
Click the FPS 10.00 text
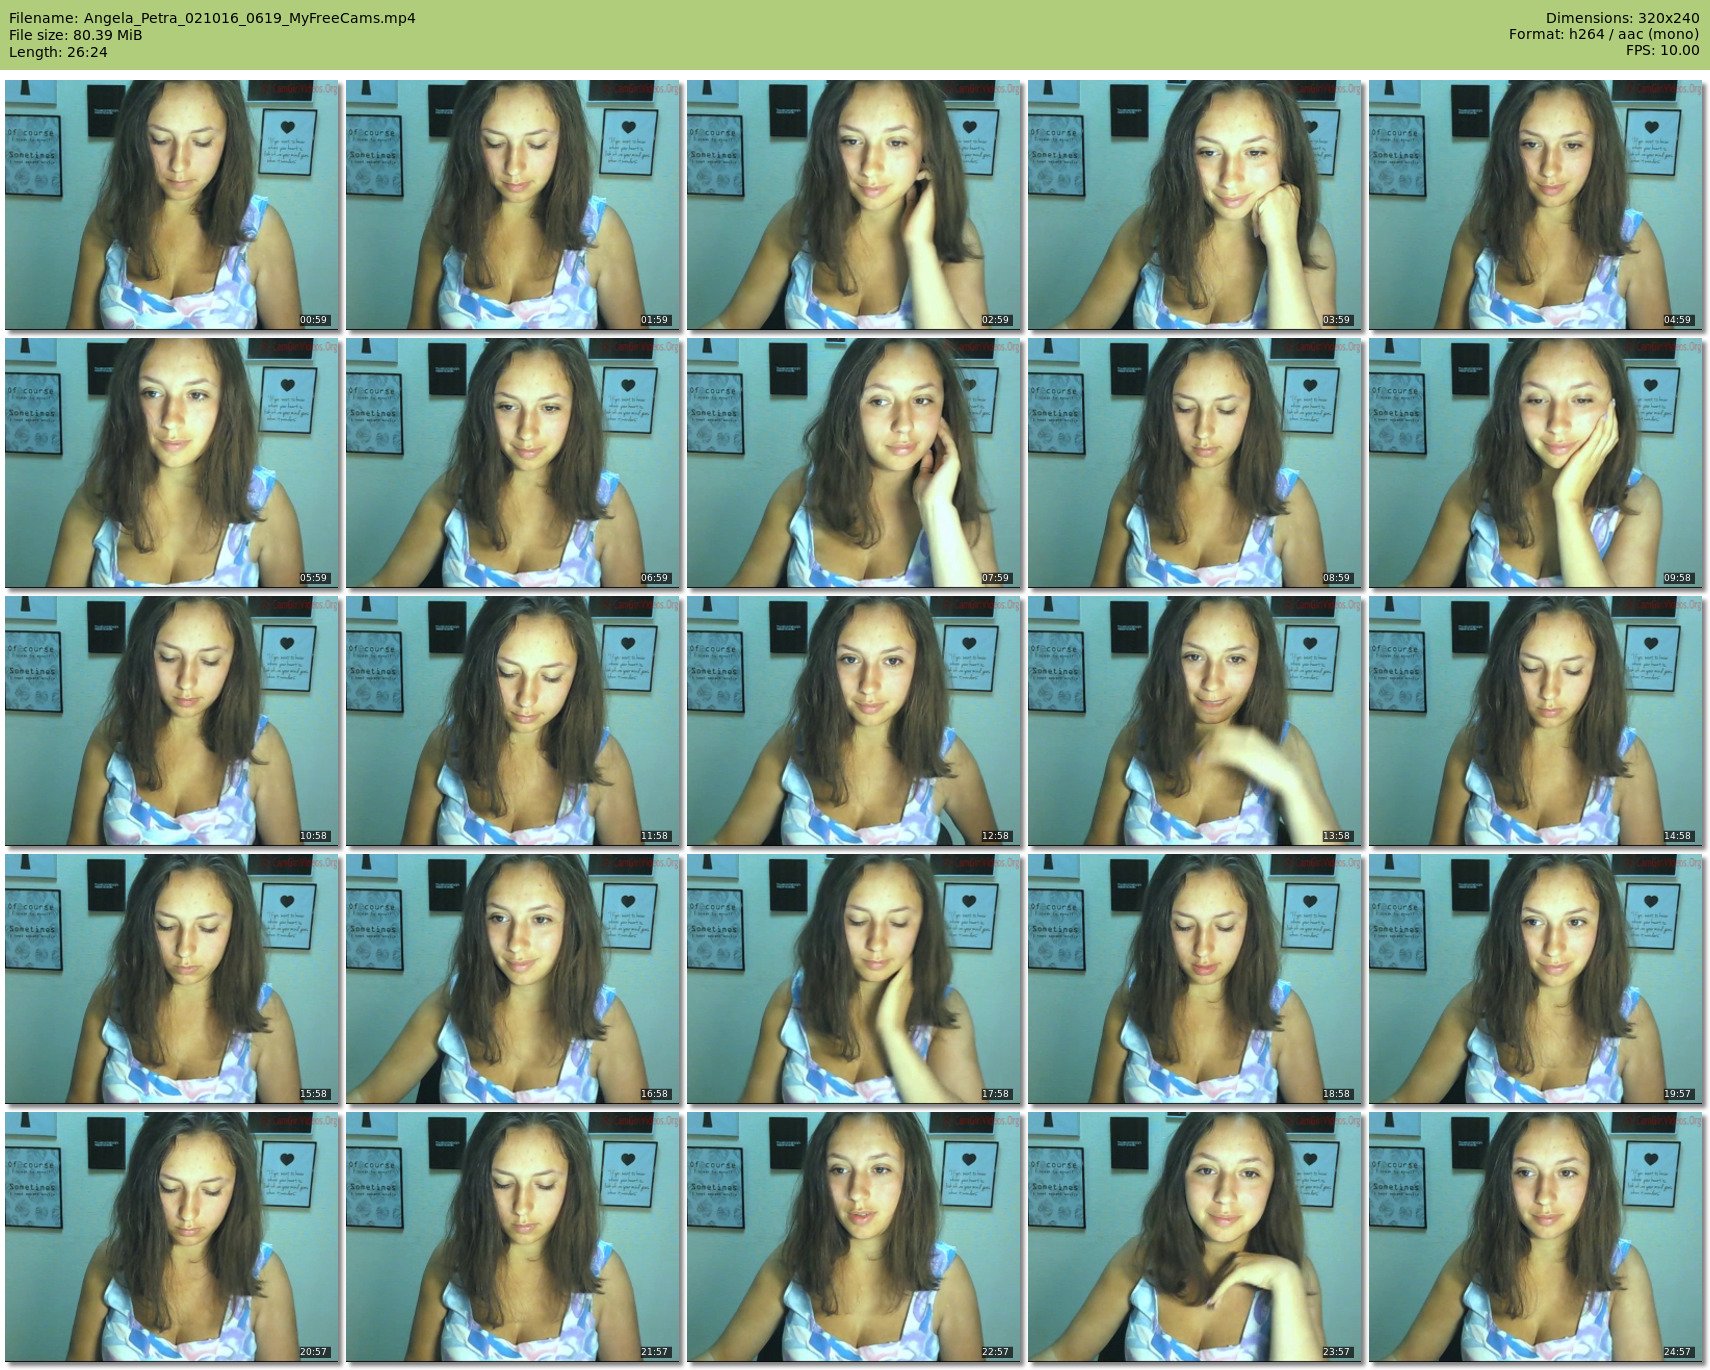click(1662, 50)
